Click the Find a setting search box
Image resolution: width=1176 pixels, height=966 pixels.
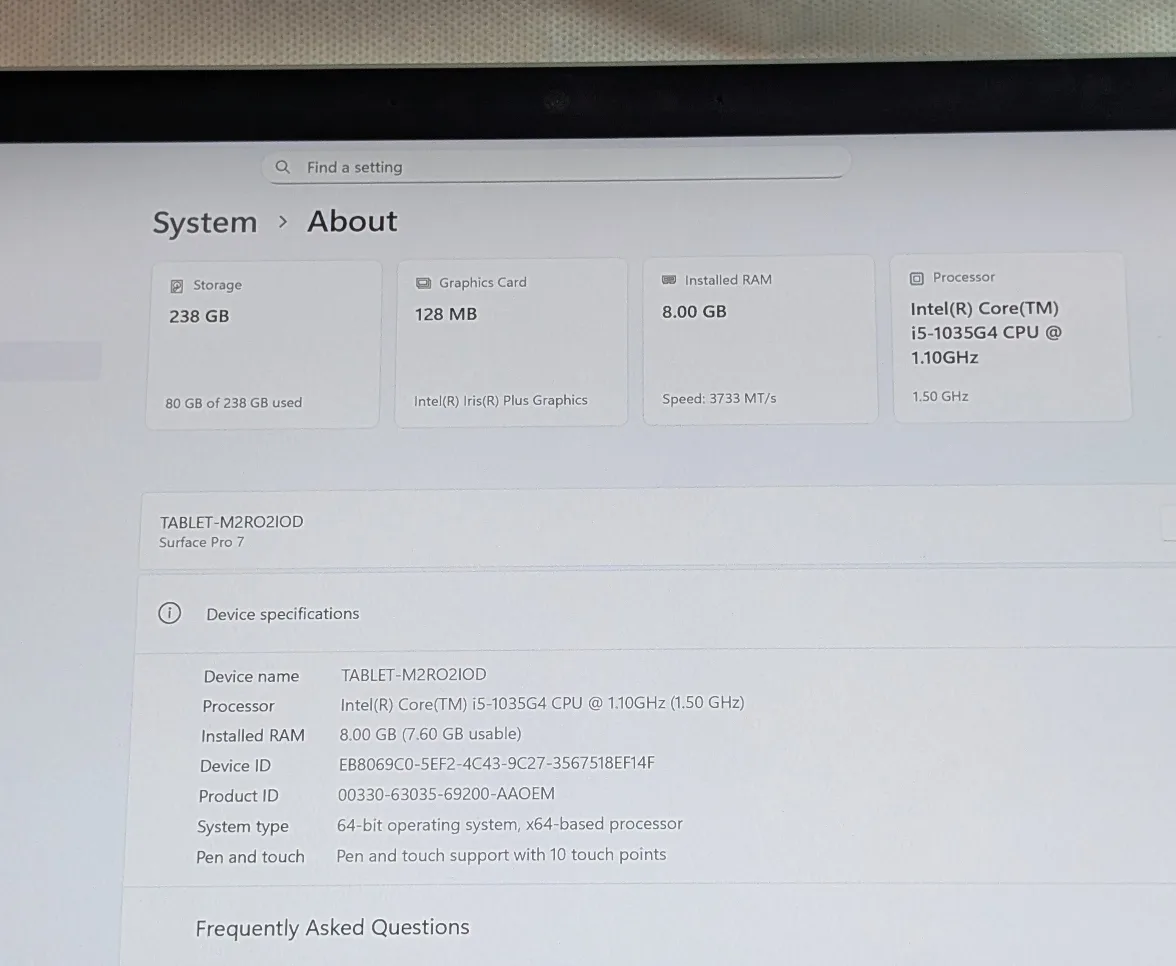pos(555,166)
